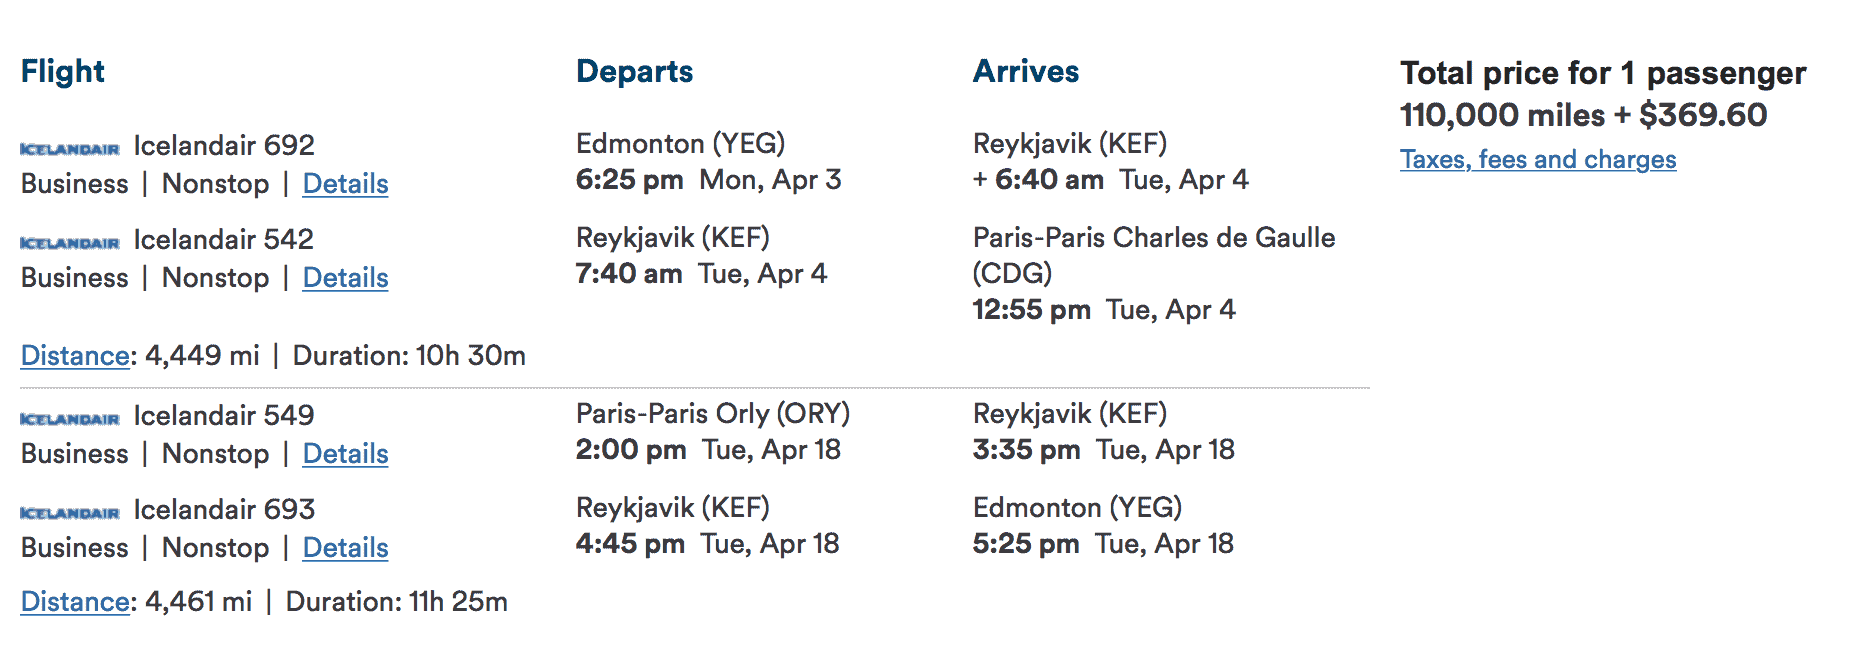Click the Paris-Paris Orly (ORY) departure text
Image resolution: width=1854 pixels, height=660 pixels.
[x=714, y=412]
